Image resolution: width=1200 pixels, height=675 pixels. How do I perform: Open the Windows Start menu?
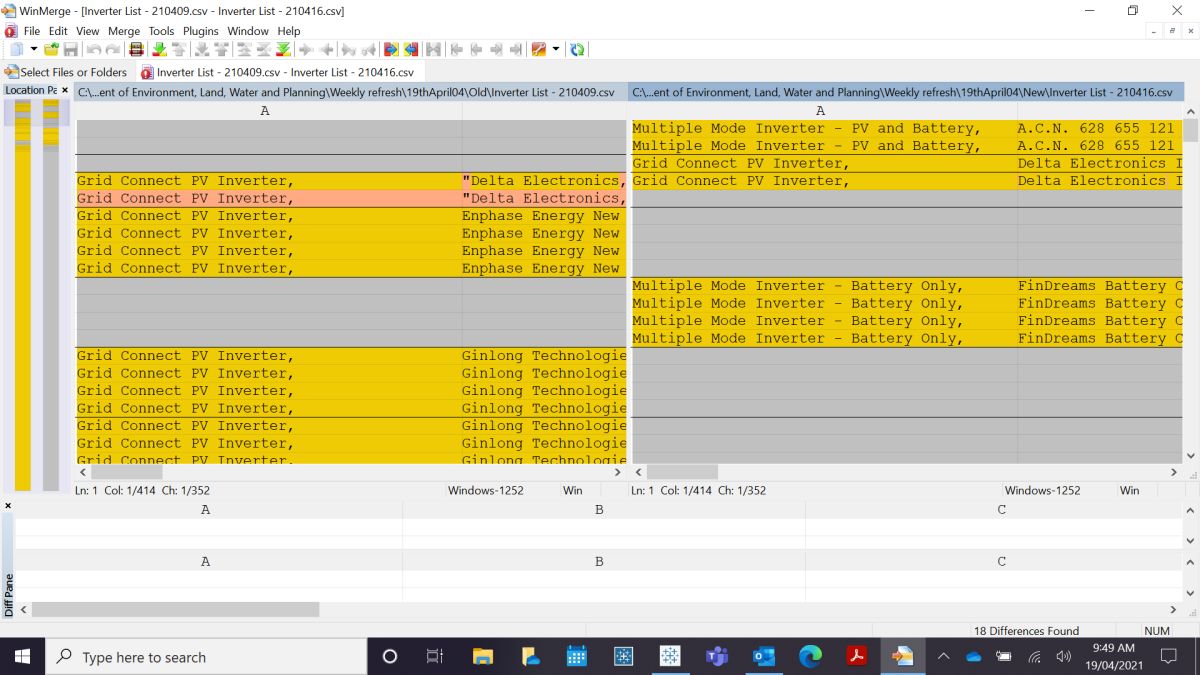tap(22, 656)
